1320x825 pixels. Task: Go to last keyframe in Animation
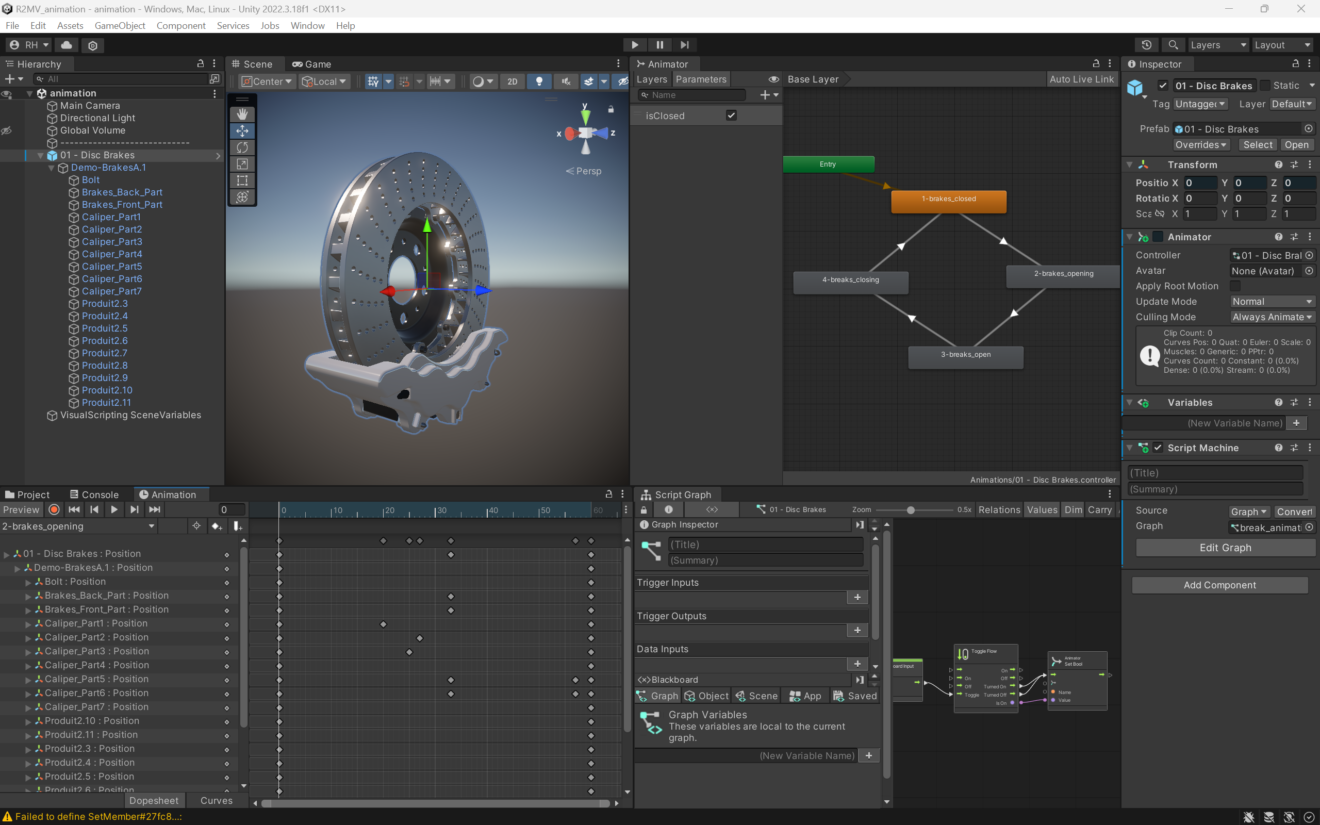(x=154, y=510)
